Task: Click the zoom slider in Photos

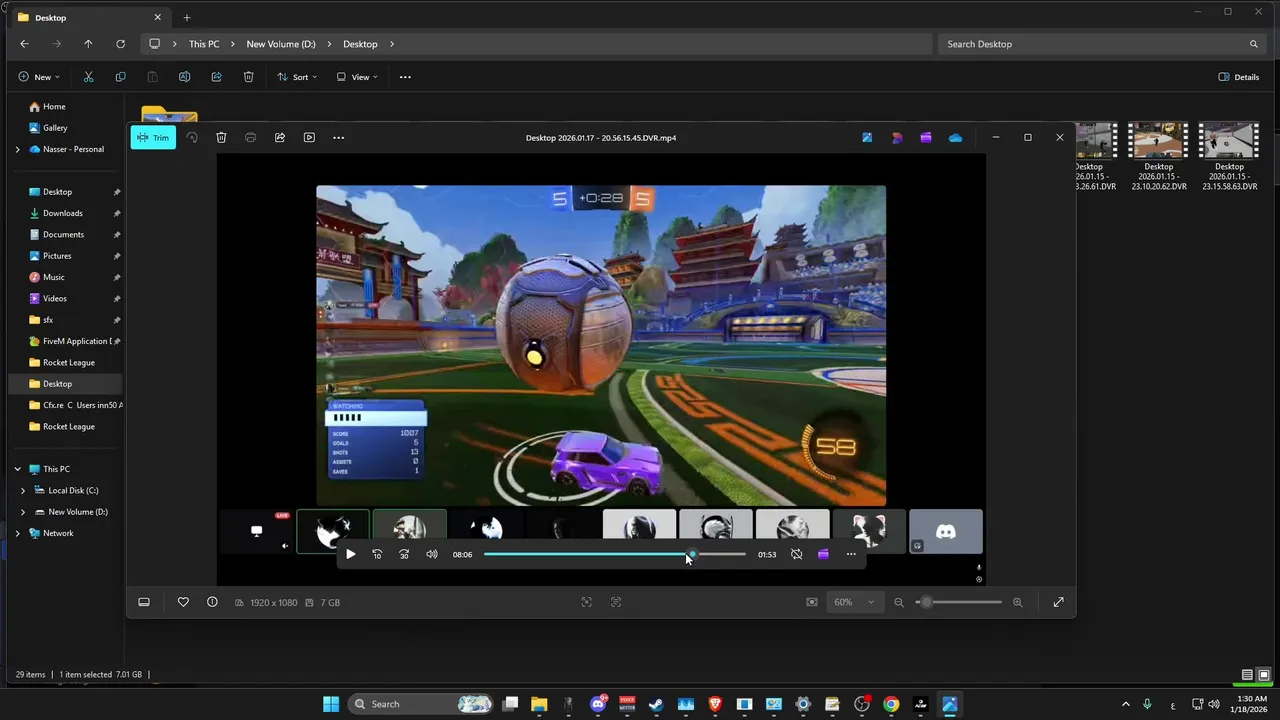Action: point(958,602)
